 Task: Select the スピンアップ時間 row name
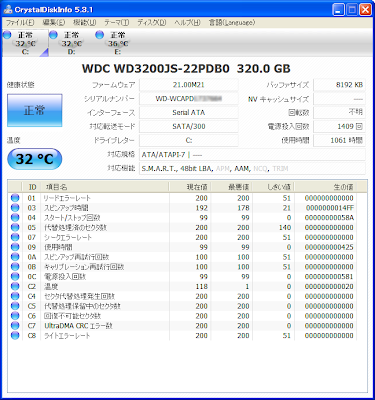(66, 208)
